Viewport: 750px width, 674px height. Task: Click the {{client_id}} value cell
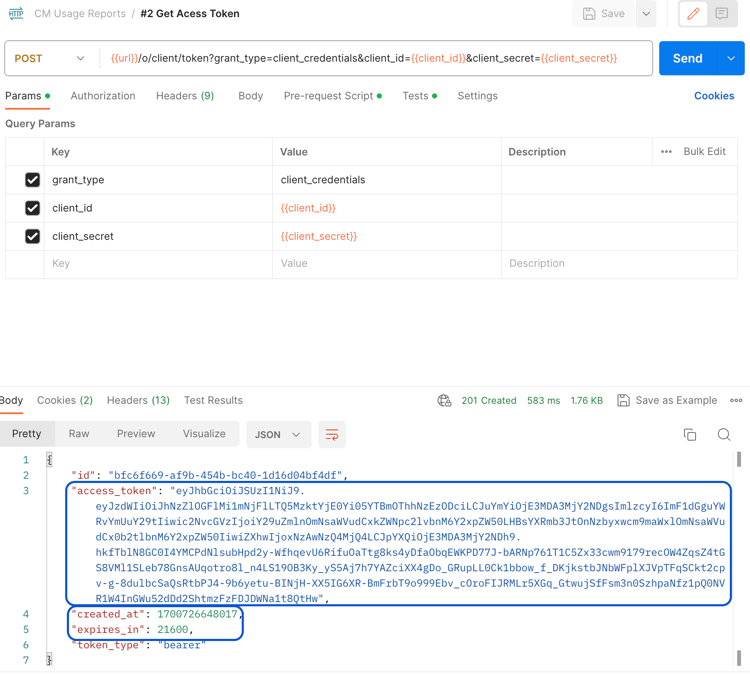click(x=386, y=208)
